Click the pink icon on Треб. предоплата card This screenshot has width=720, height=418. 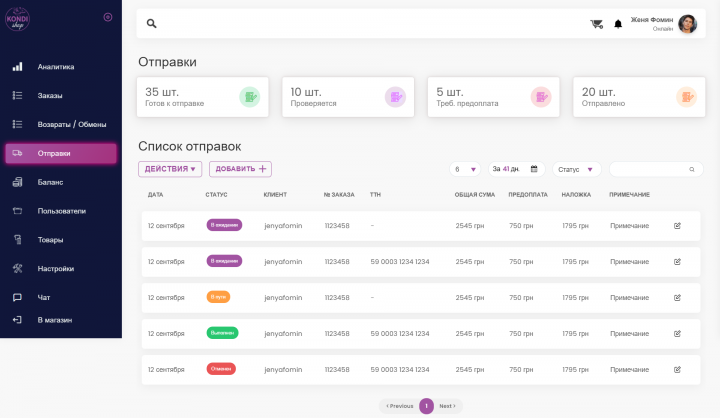pos(541,97)
